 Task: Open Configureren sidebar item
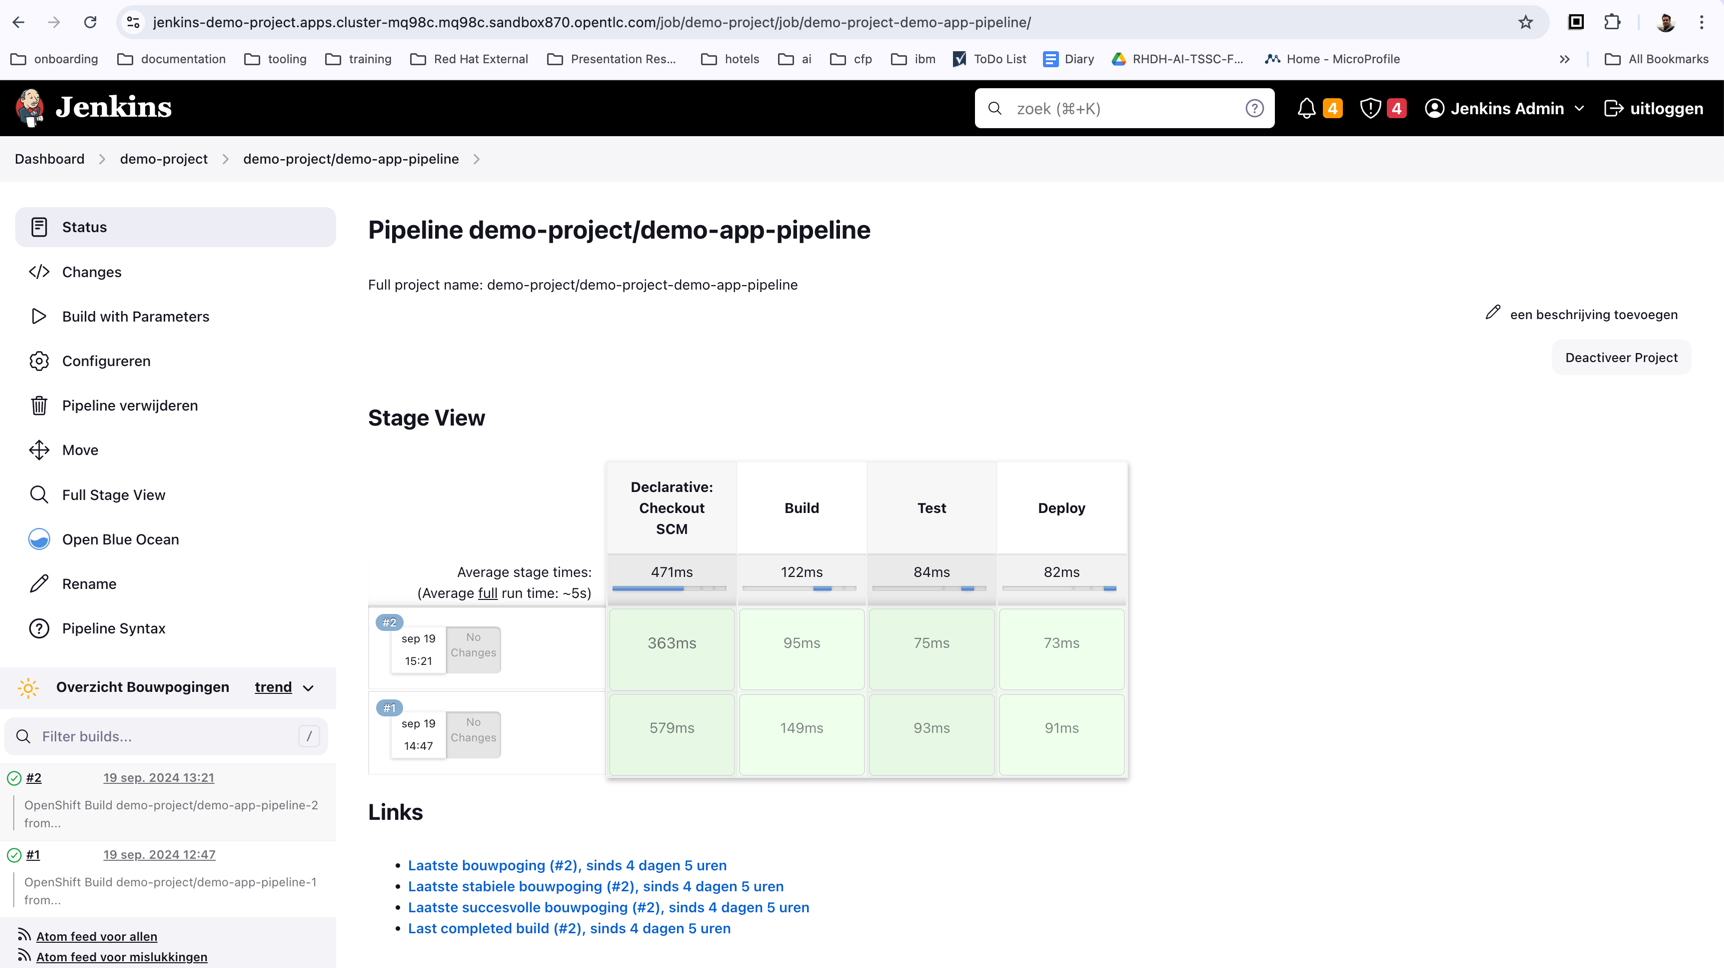click(x=175, y=361)
